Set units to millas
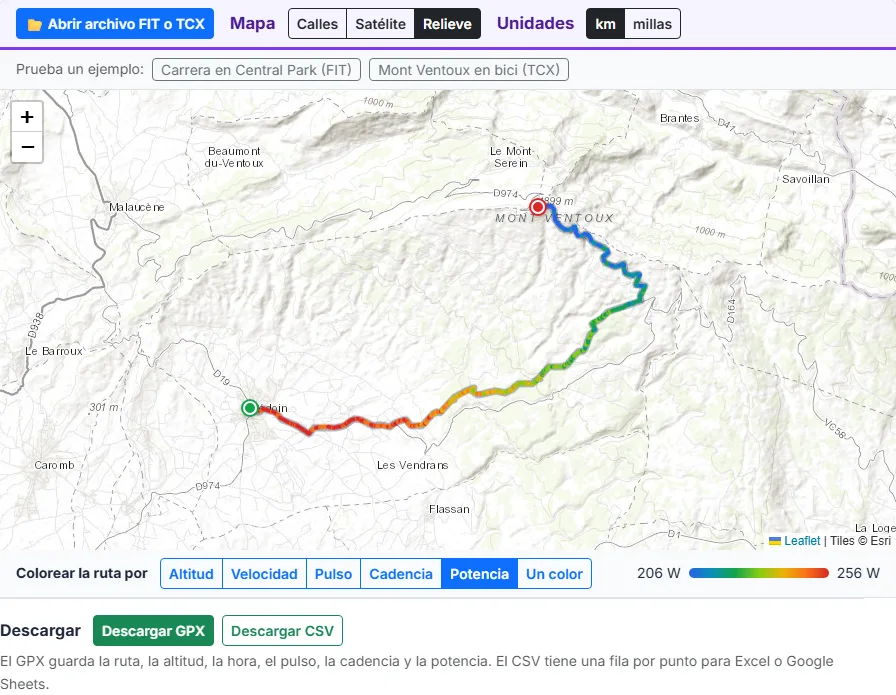Image resolution: width=896 pixels, height=695 pixels. coord(653,24)
